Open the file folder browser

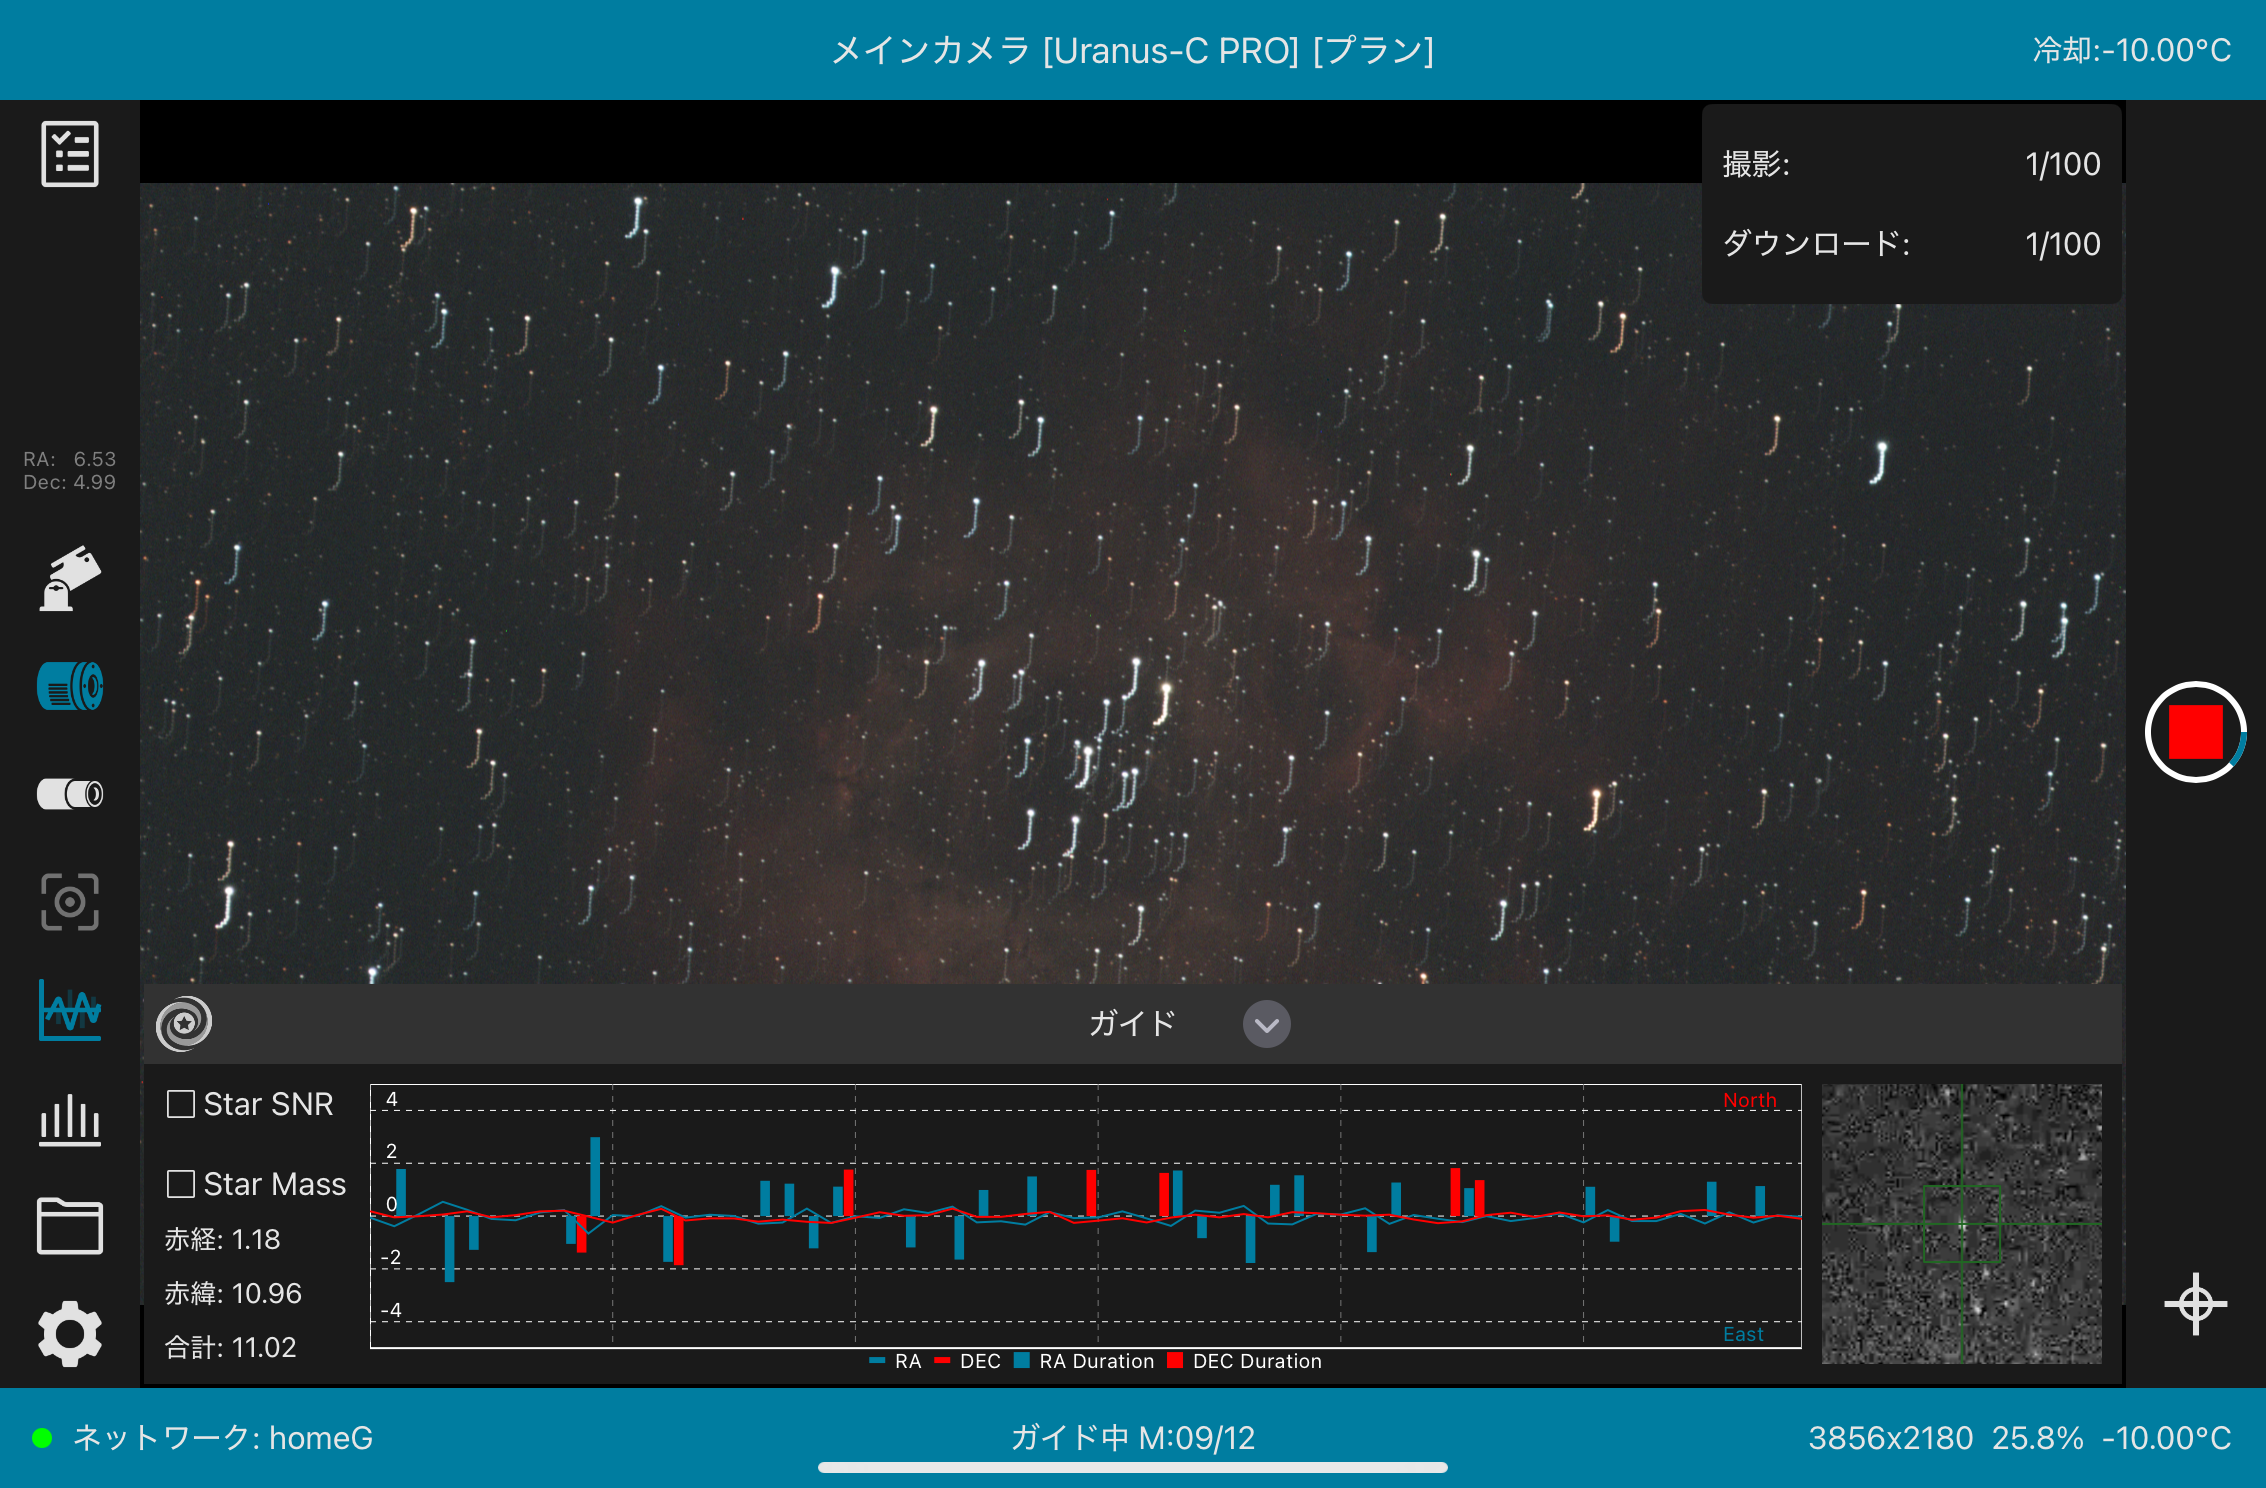click(70, 1226)
